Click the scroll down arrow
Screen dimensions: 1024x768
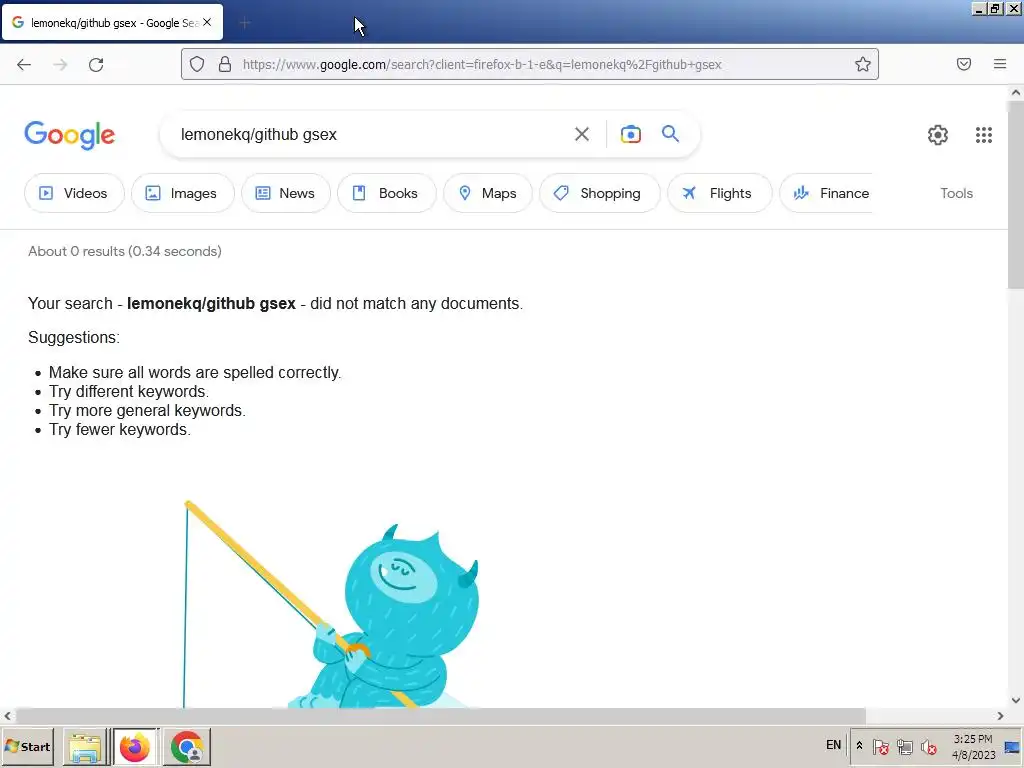coord(1016,700)
